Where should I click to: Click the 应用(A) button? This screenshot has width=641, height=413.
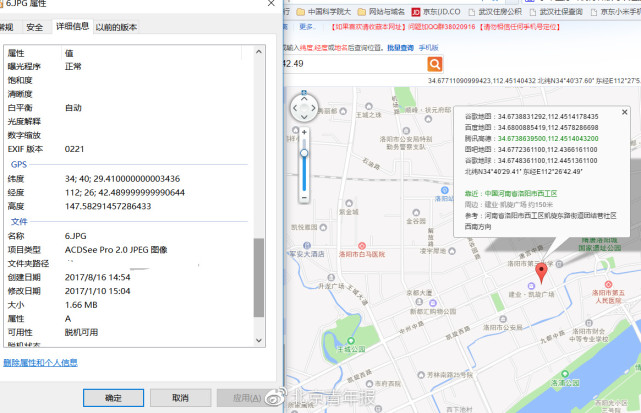click(247, 398)
